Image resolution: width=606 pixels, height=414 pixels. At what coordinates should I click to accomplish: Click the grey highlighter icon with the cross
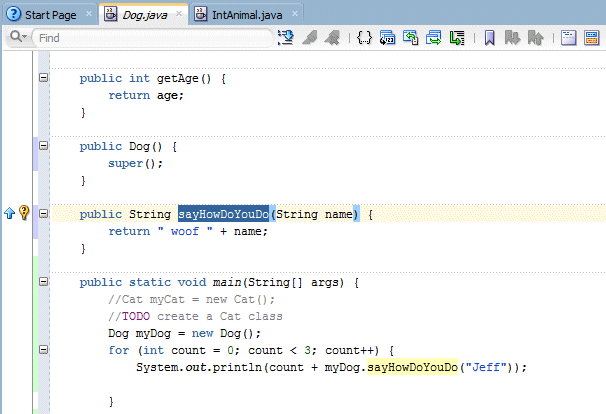click(x=332, y=38)
